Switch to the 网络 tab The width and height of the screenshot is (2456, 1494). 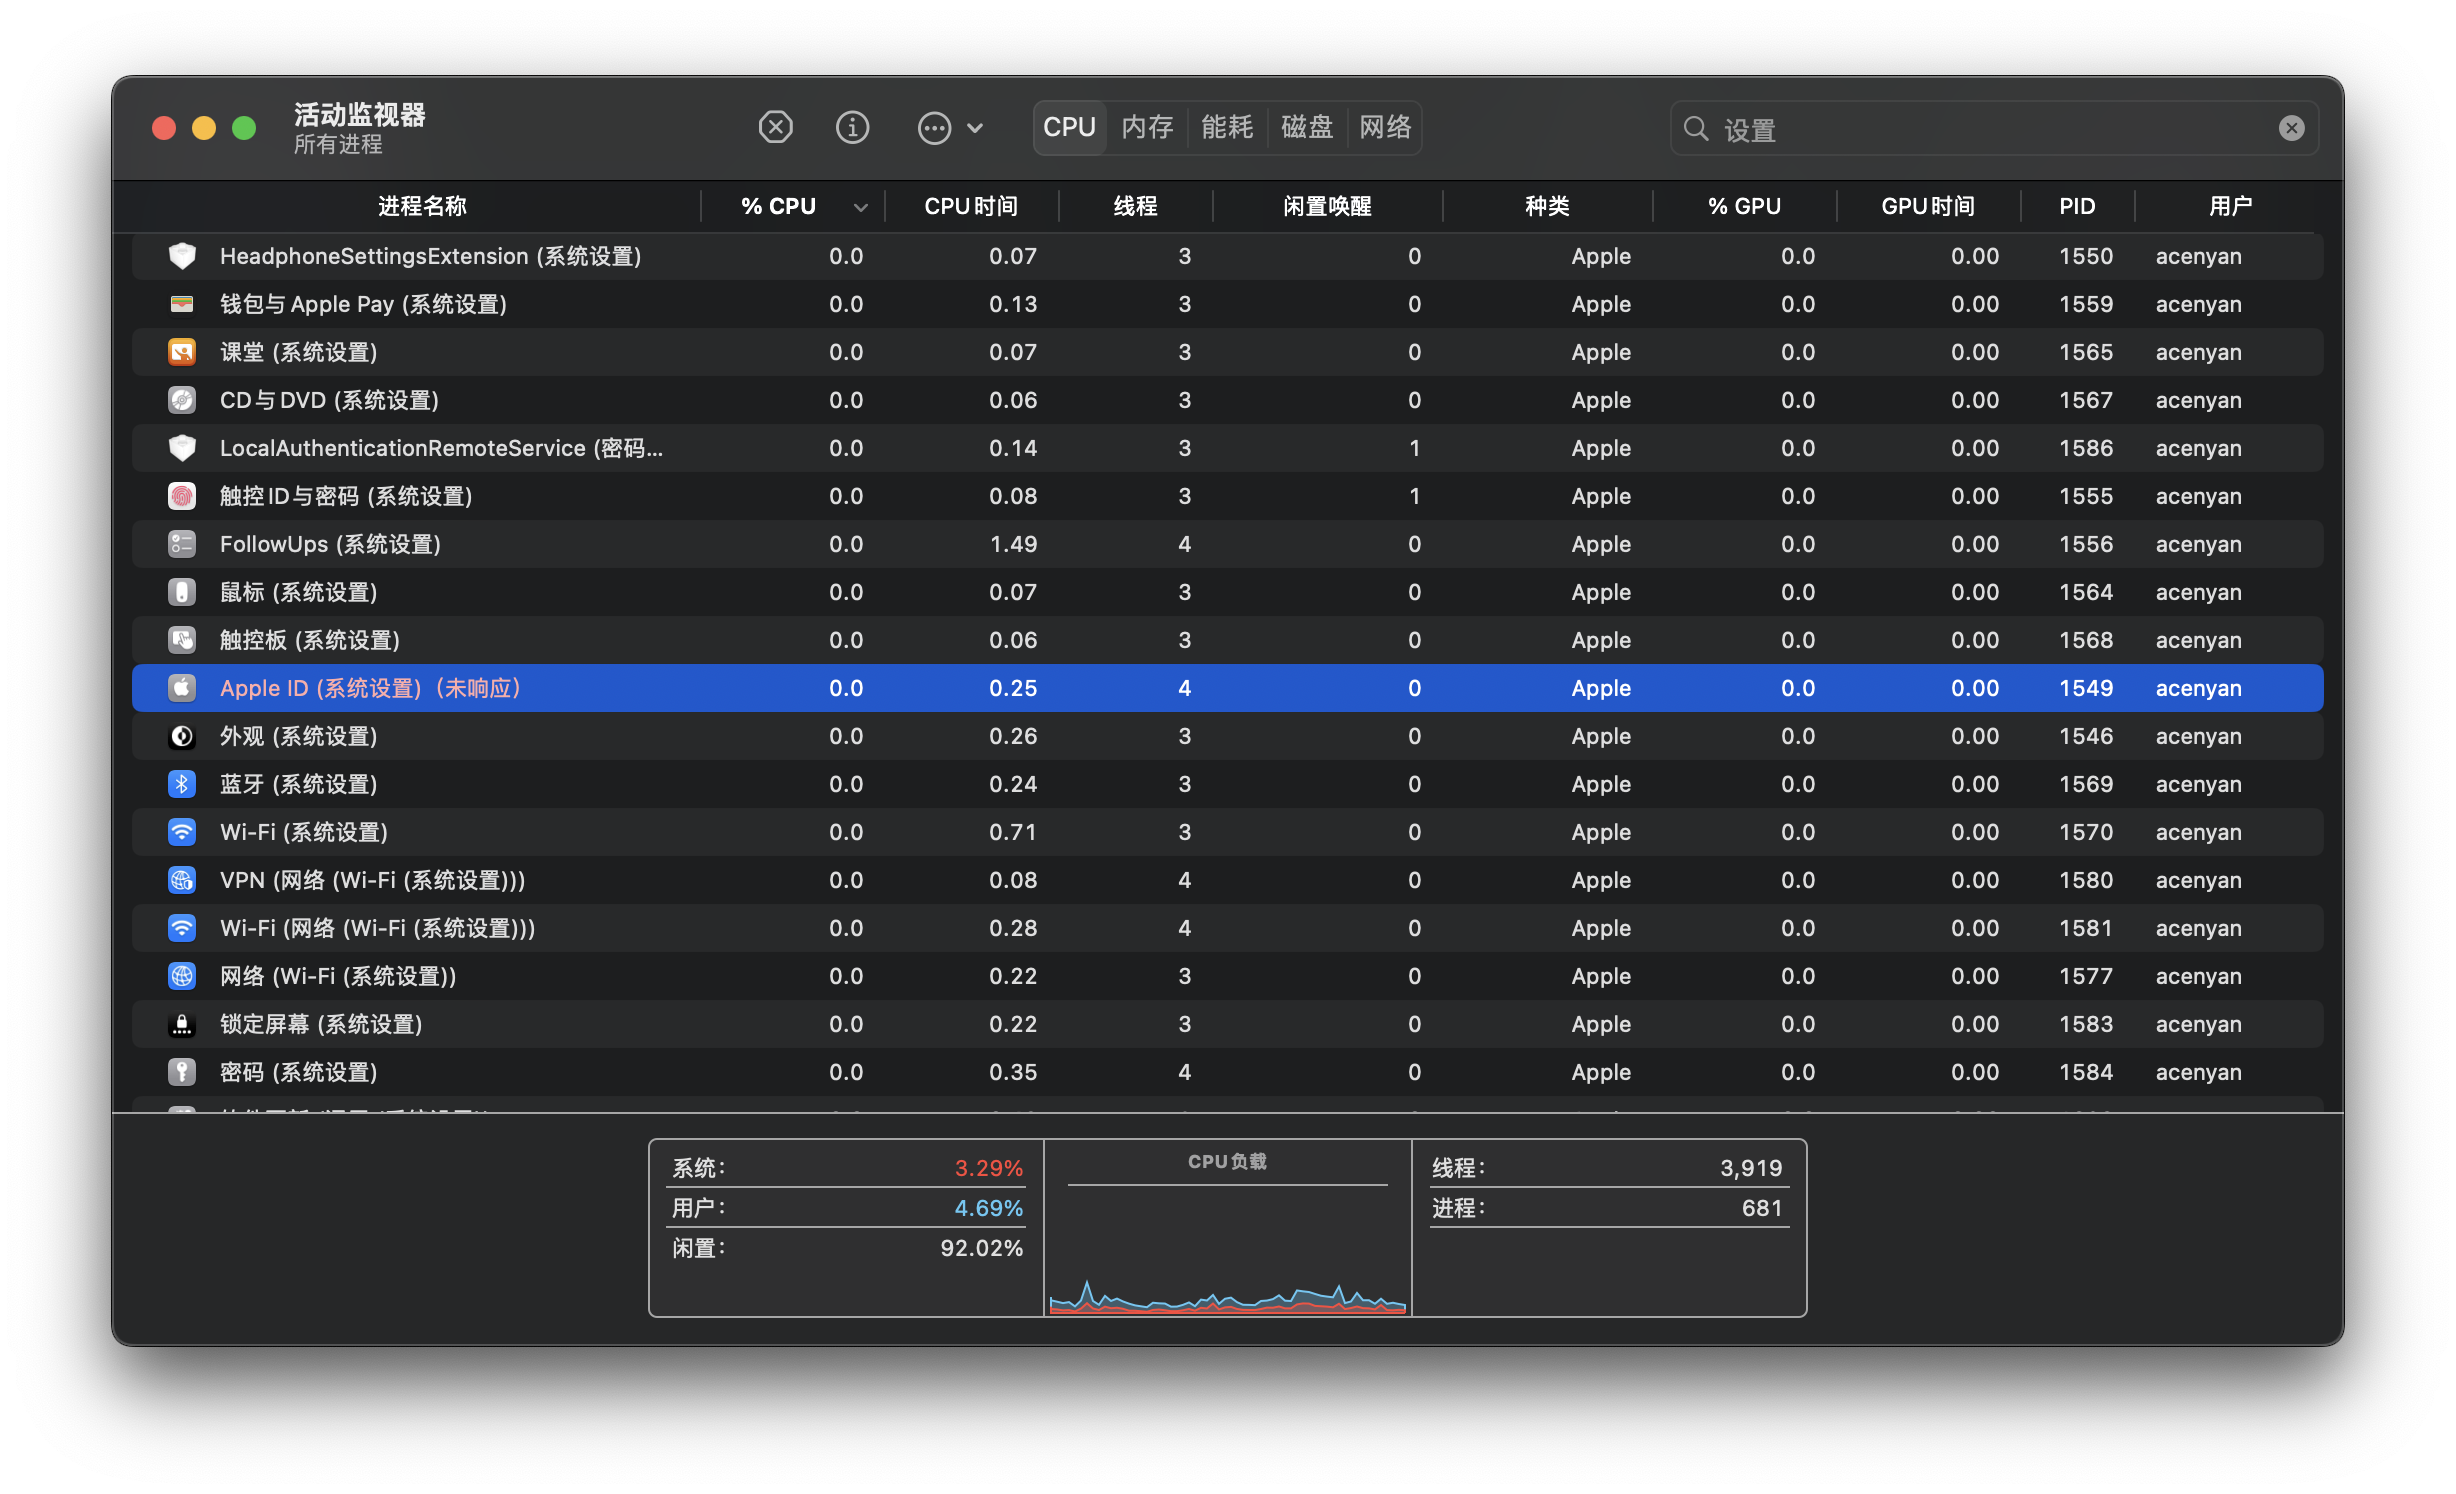pos(1385,128)
